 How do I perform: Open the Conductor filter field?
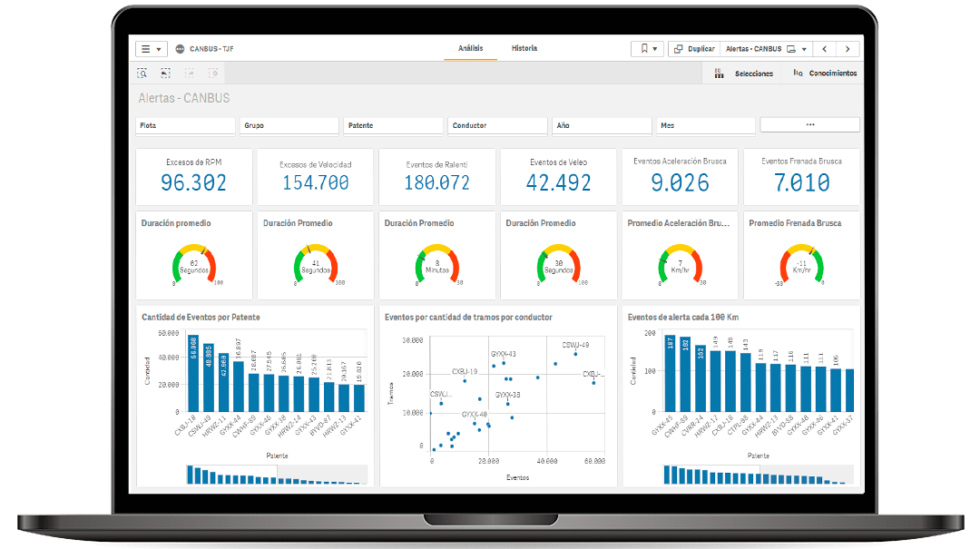[x=498, y=125]
